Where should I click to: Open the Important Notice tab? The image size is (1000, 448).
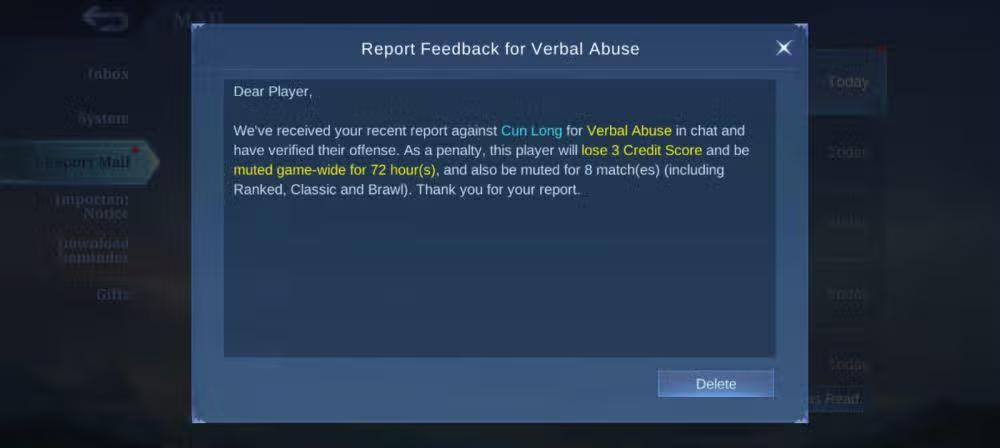(x=91, y=207)
